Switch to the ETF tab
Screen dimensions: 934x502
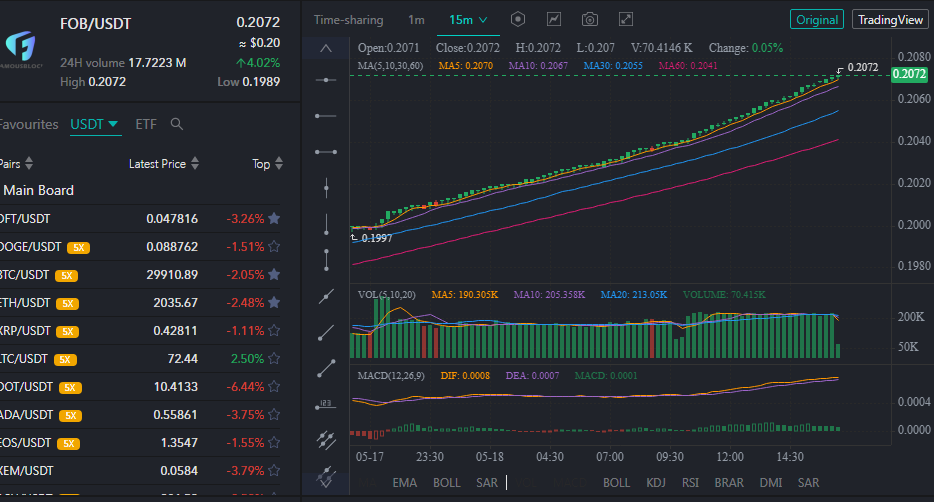146,124
